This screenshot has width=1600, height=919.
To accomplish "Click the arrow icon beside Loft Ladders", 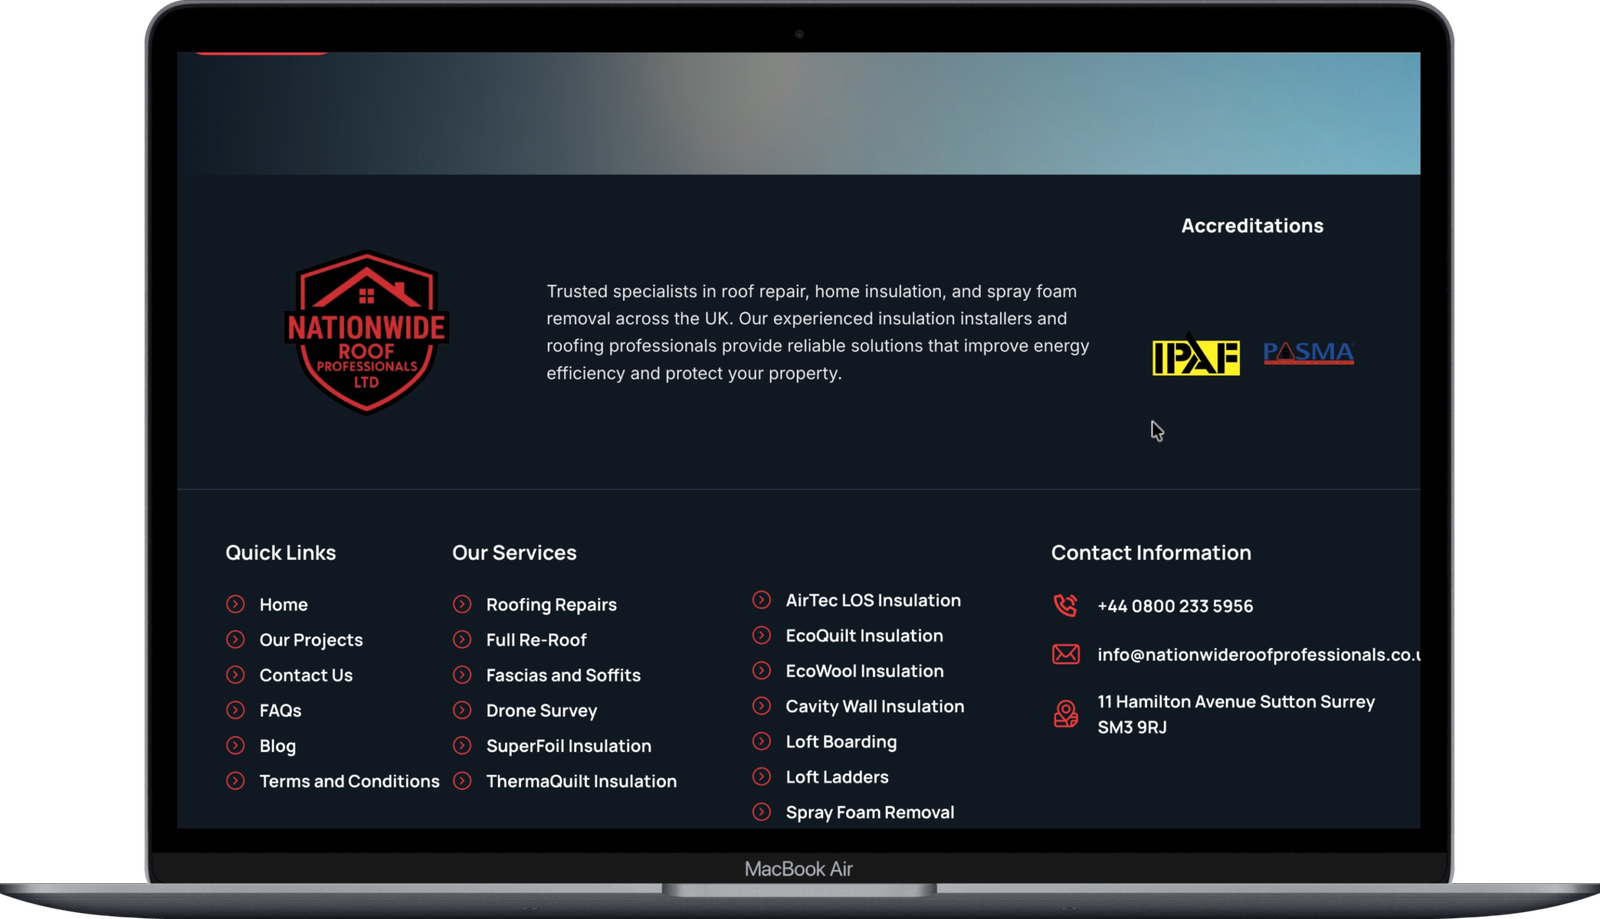I will click(x=762, y=776).
